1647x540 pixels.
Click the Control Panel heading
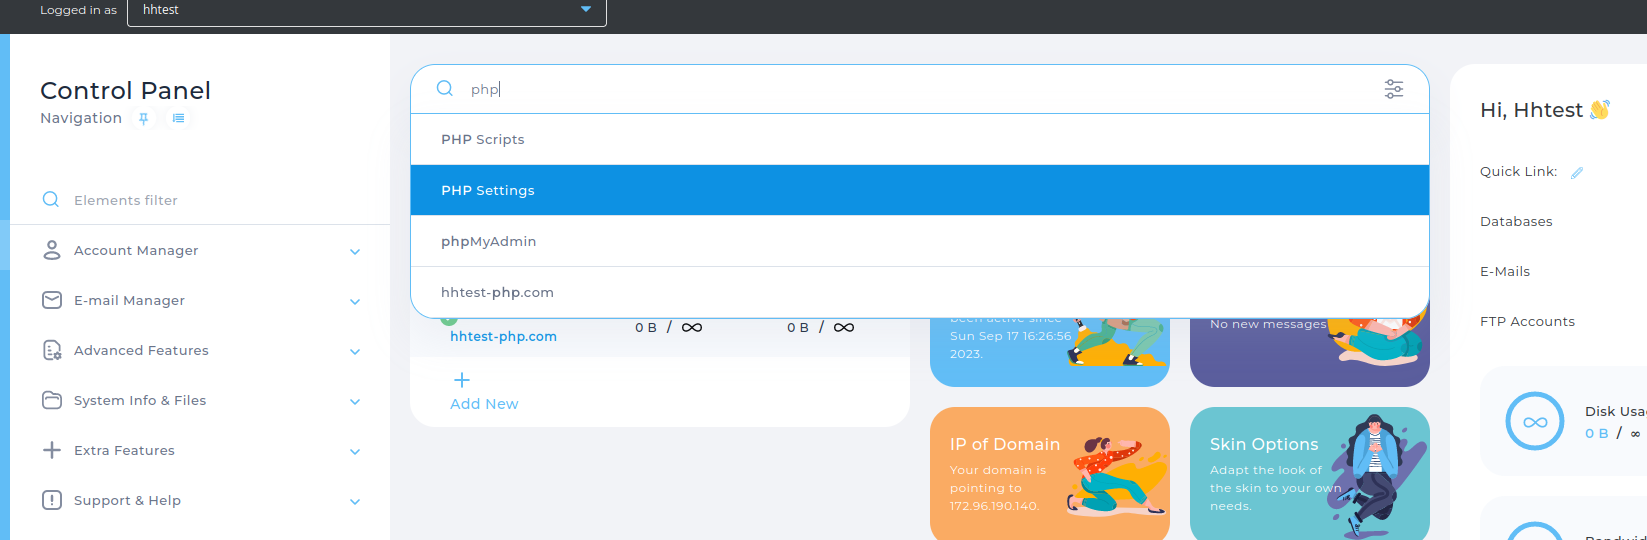point(125,91)
